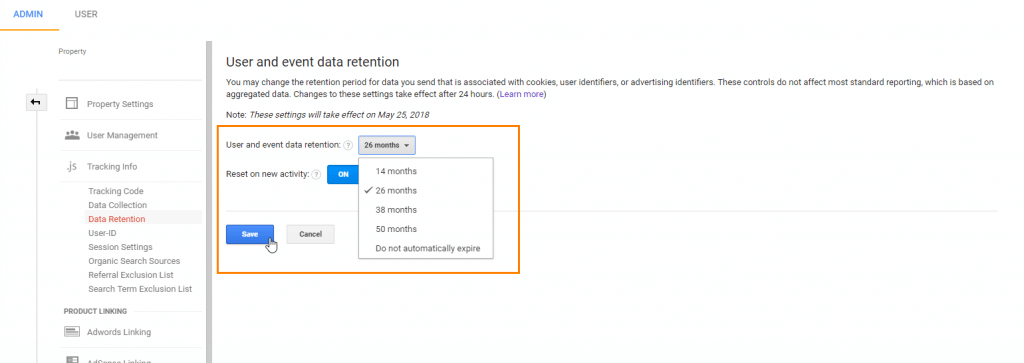This screenshot has height=363, width=1024.
Task: Click the back arrow icon beside Property
Action: pos(35,103)
